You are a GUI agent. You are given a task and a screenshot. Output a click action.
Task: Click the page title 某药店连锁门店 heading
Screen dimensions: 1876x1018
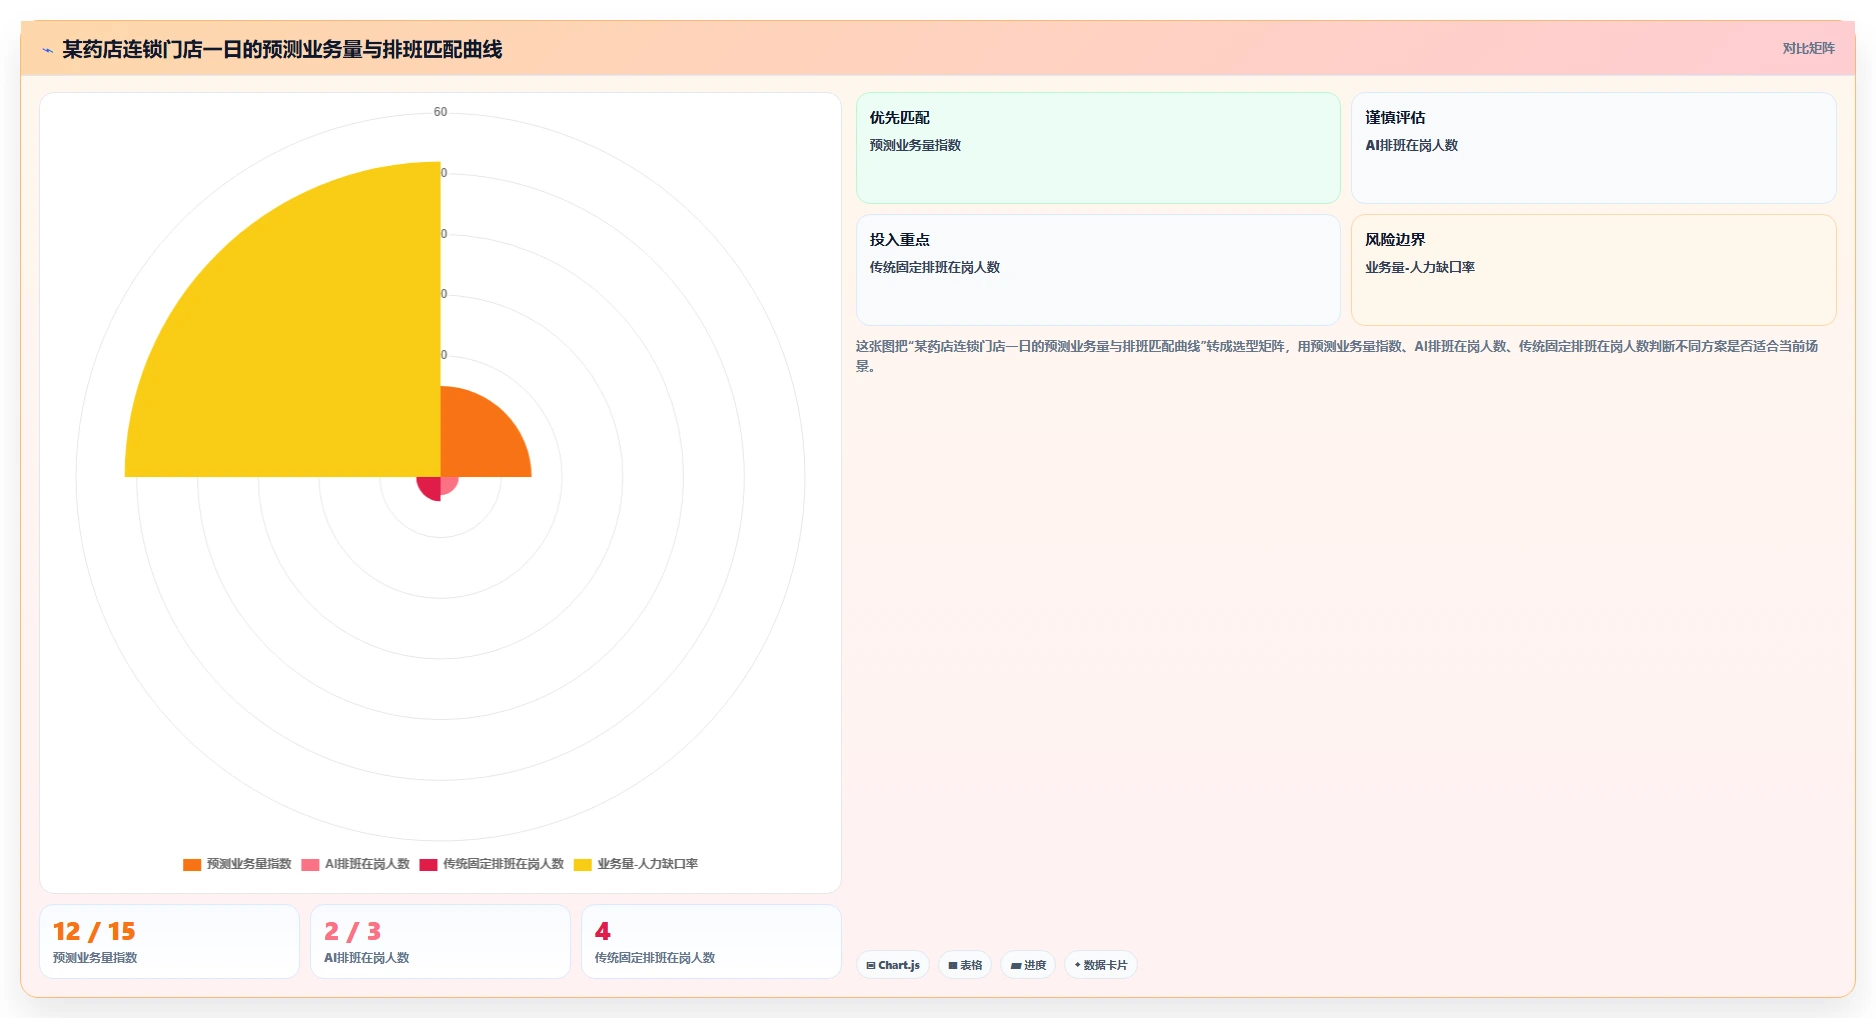[282, 49]
